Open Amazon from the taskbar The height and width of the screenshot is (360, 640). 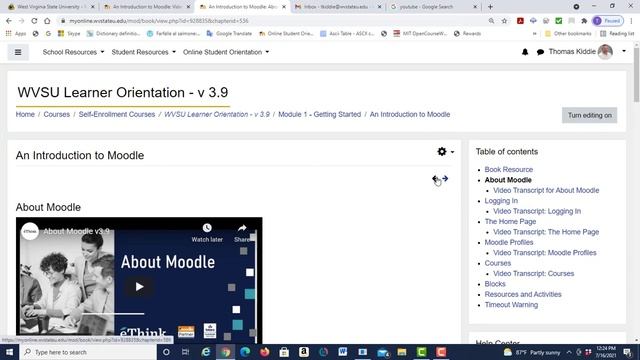pyautogui.click(x=304, y=352)
